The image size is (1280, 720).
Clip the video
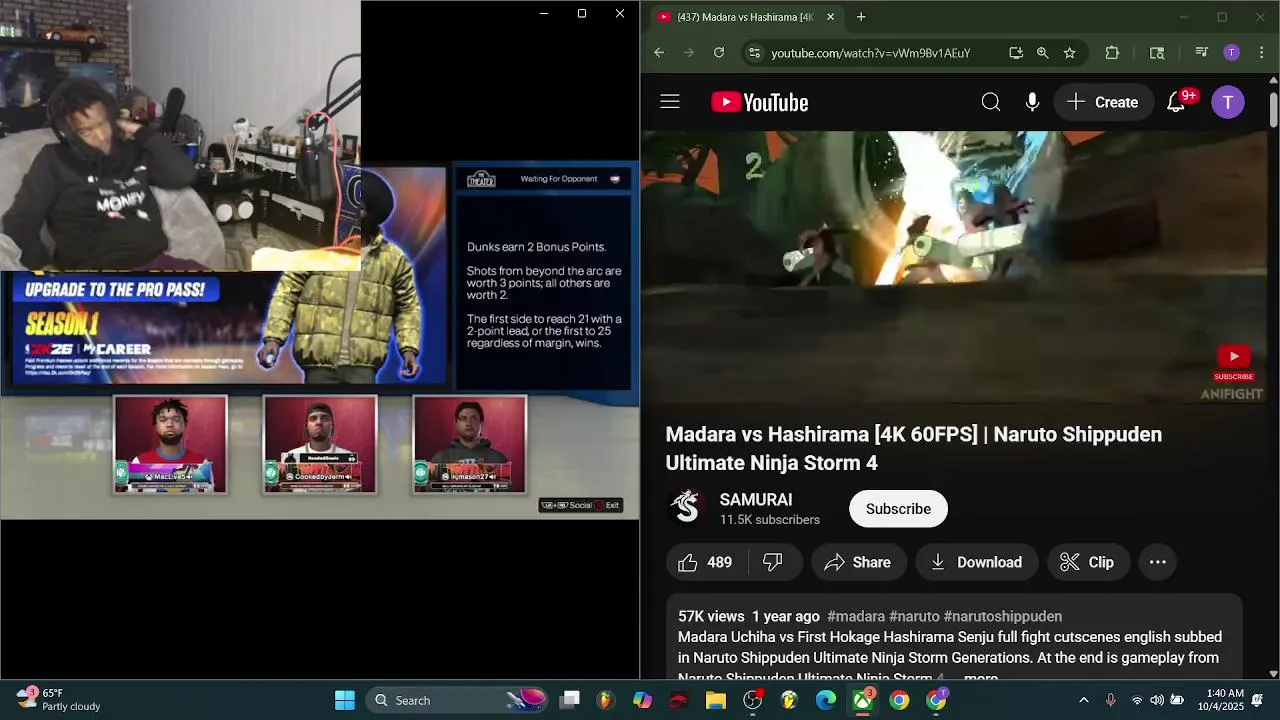(x=1088, y=562)
